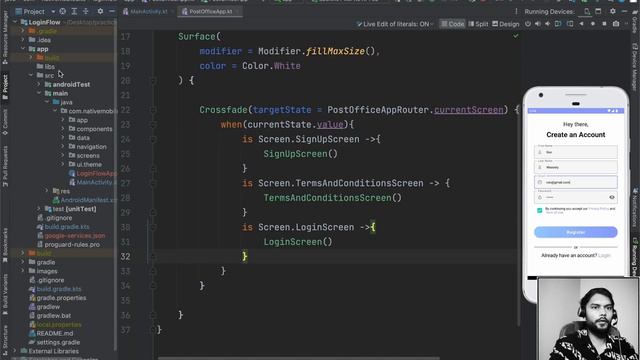Image resolution: width=640 pixels, height=360 pixels.
Task: Toggle terms acceptance checkbox in emulator
Action: click(x=540, y=210)
